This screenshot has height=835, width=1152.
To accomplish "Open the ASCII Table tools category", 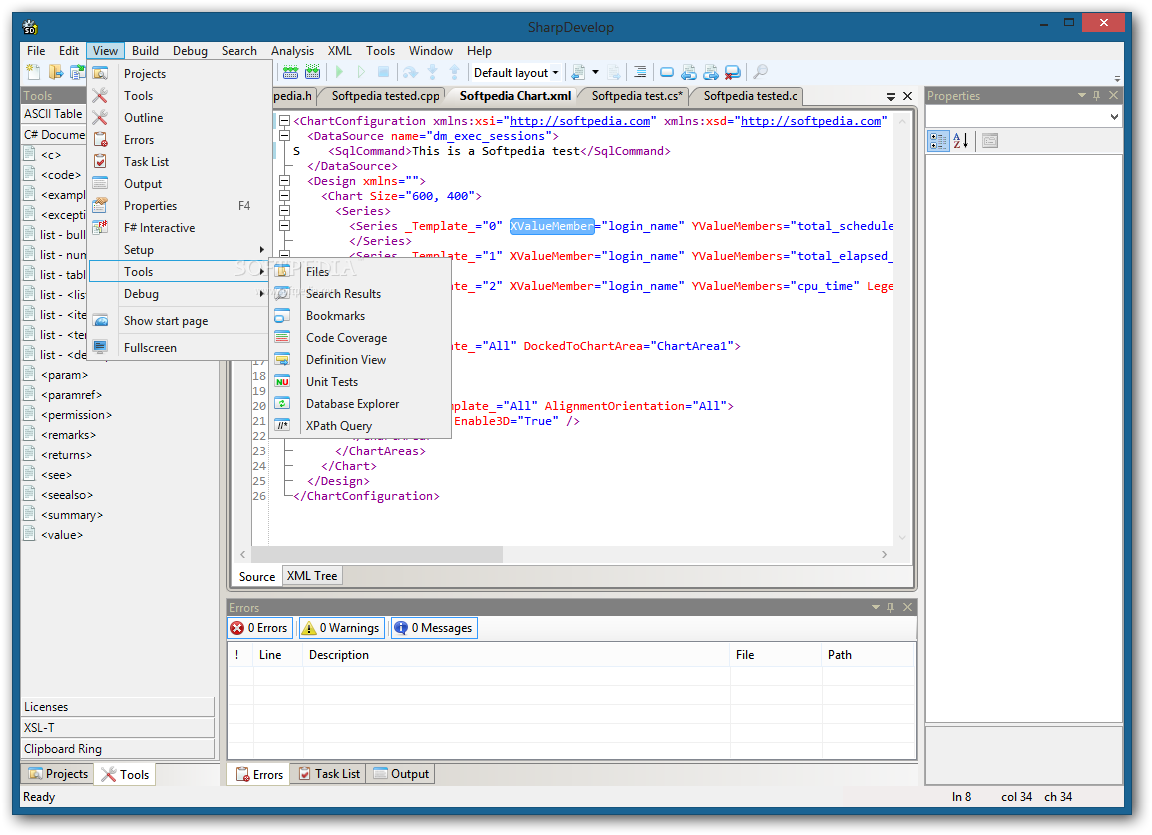I will click(54, 114).
